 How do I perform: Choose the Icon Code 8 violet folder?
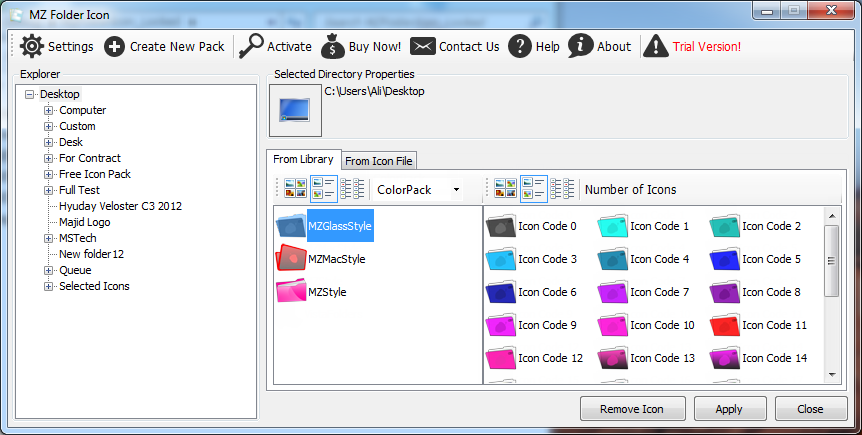(x=725, y=292)
